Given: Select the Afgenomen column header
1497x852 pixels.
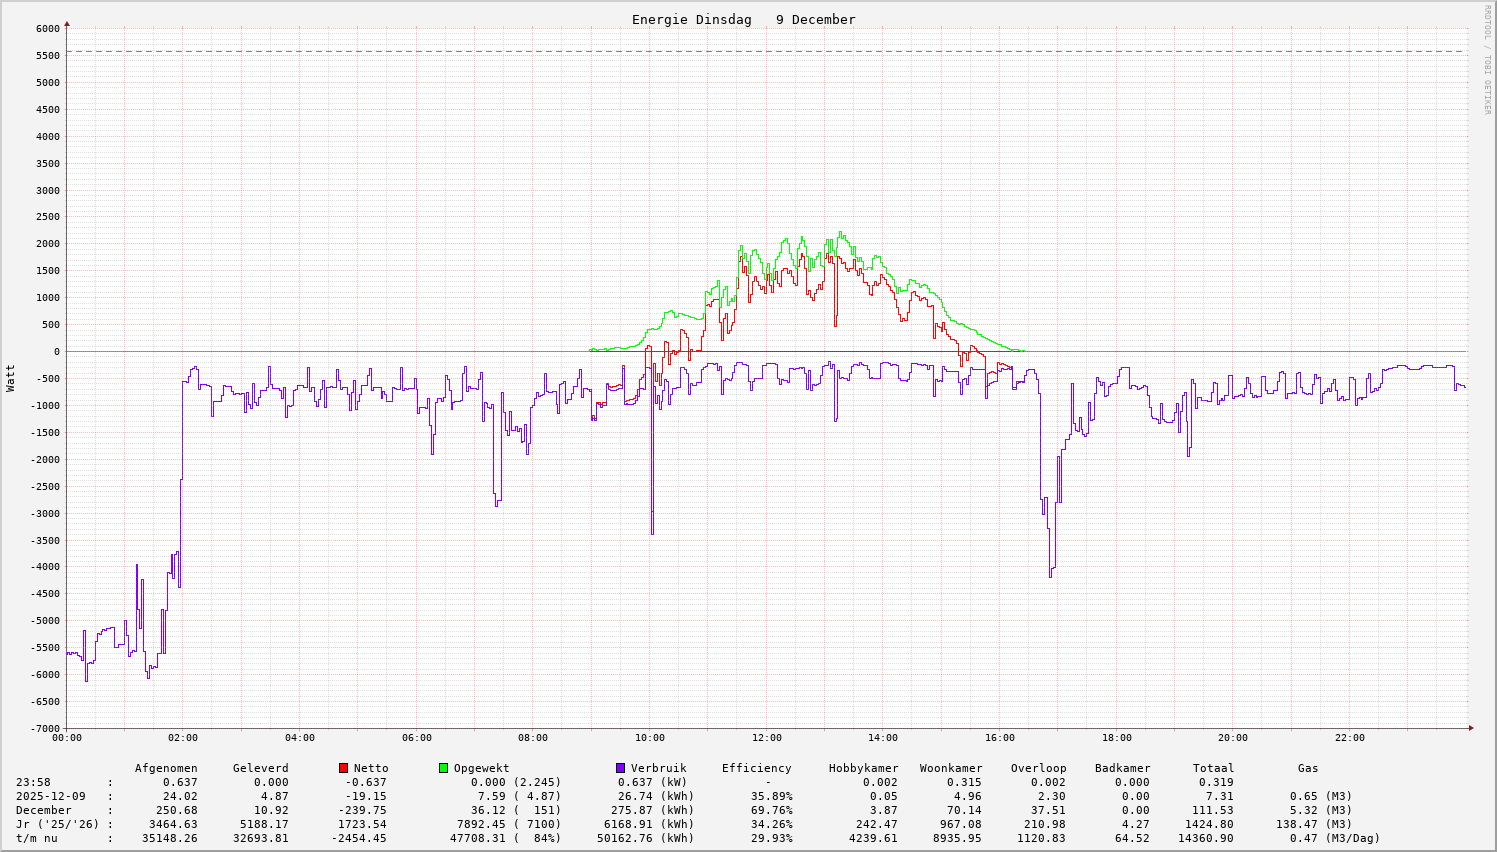Looking at the screenshot, I should 166,768.
